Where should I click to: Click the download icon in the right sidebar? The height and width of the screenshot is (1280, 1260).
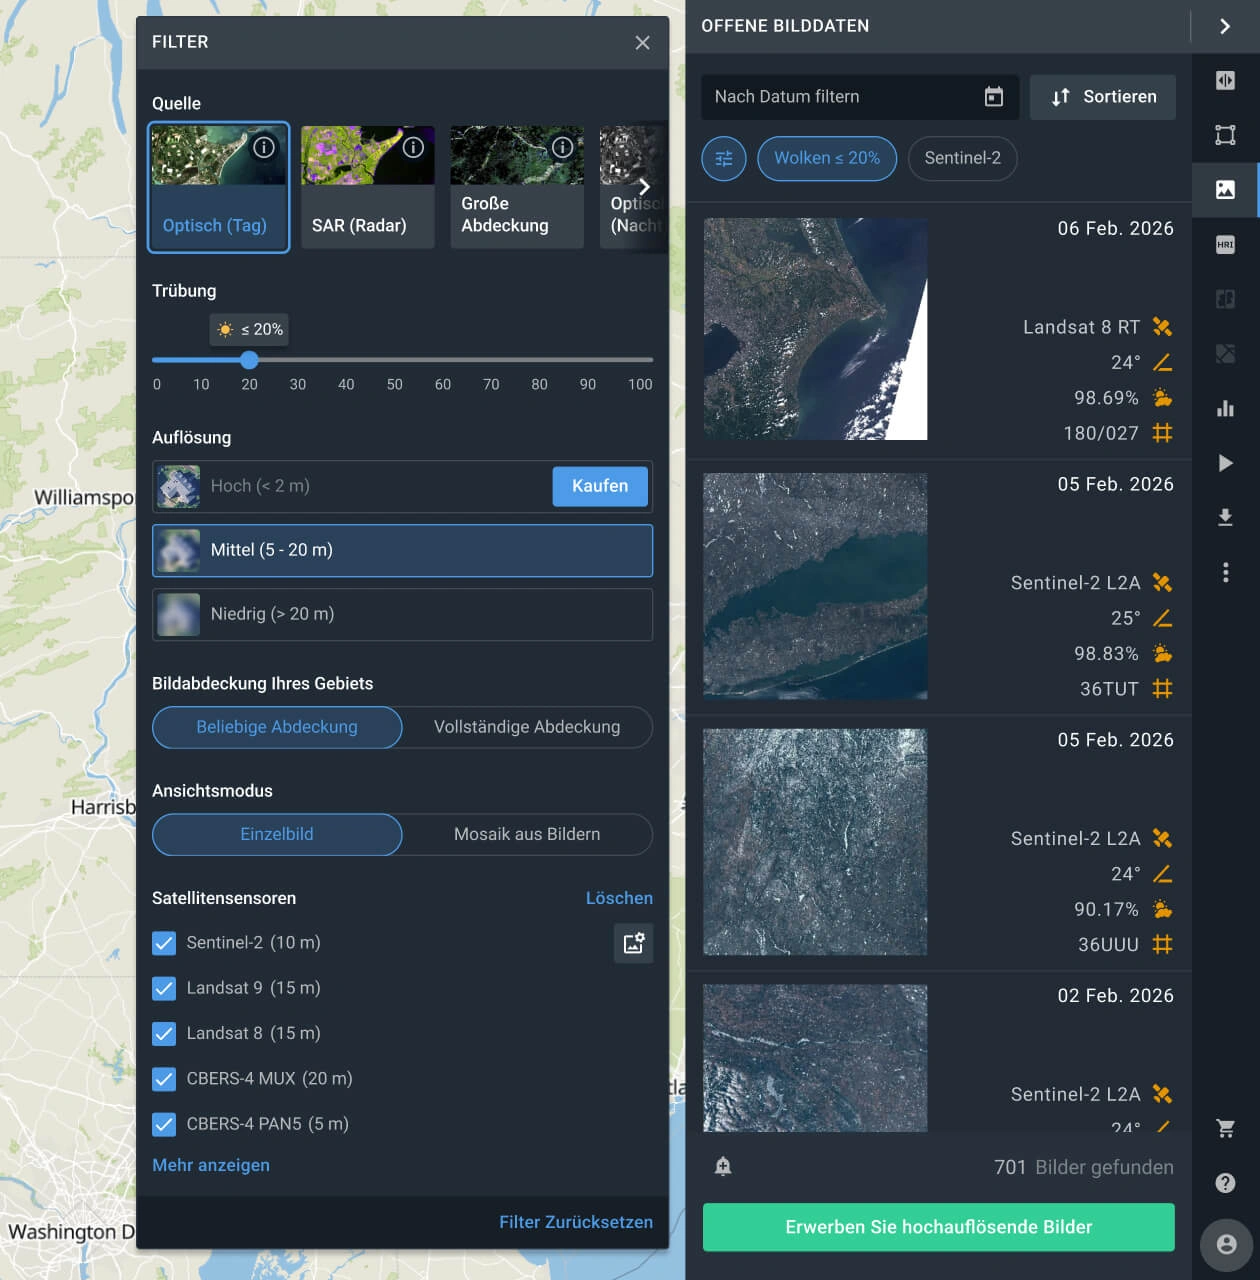tap(1226, 518)
